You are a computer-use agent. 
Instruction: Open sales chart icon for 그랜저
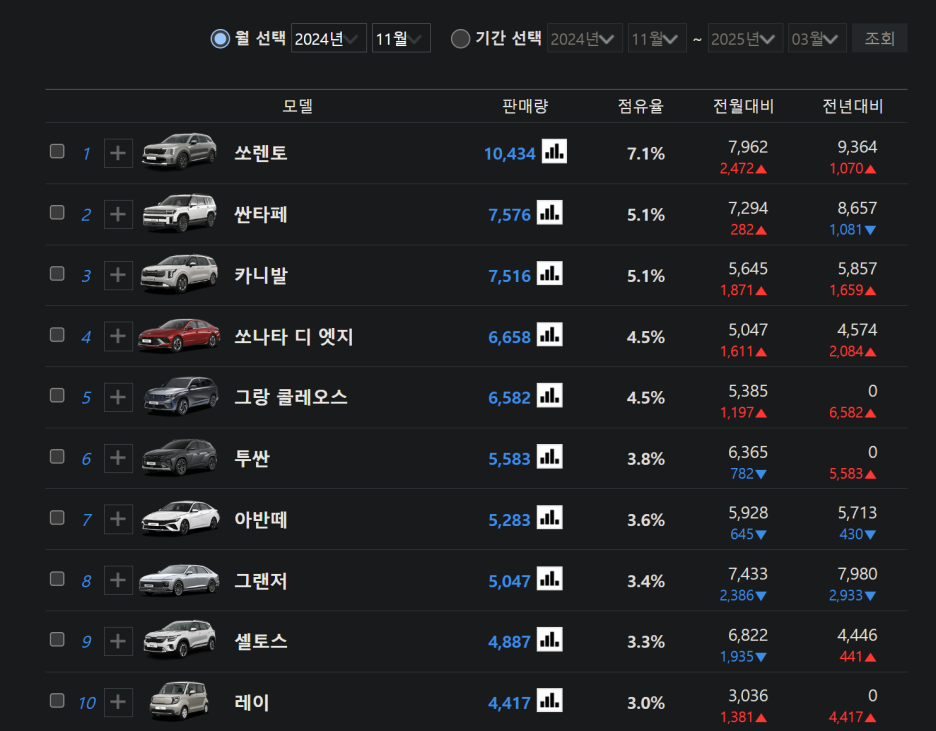549,579
